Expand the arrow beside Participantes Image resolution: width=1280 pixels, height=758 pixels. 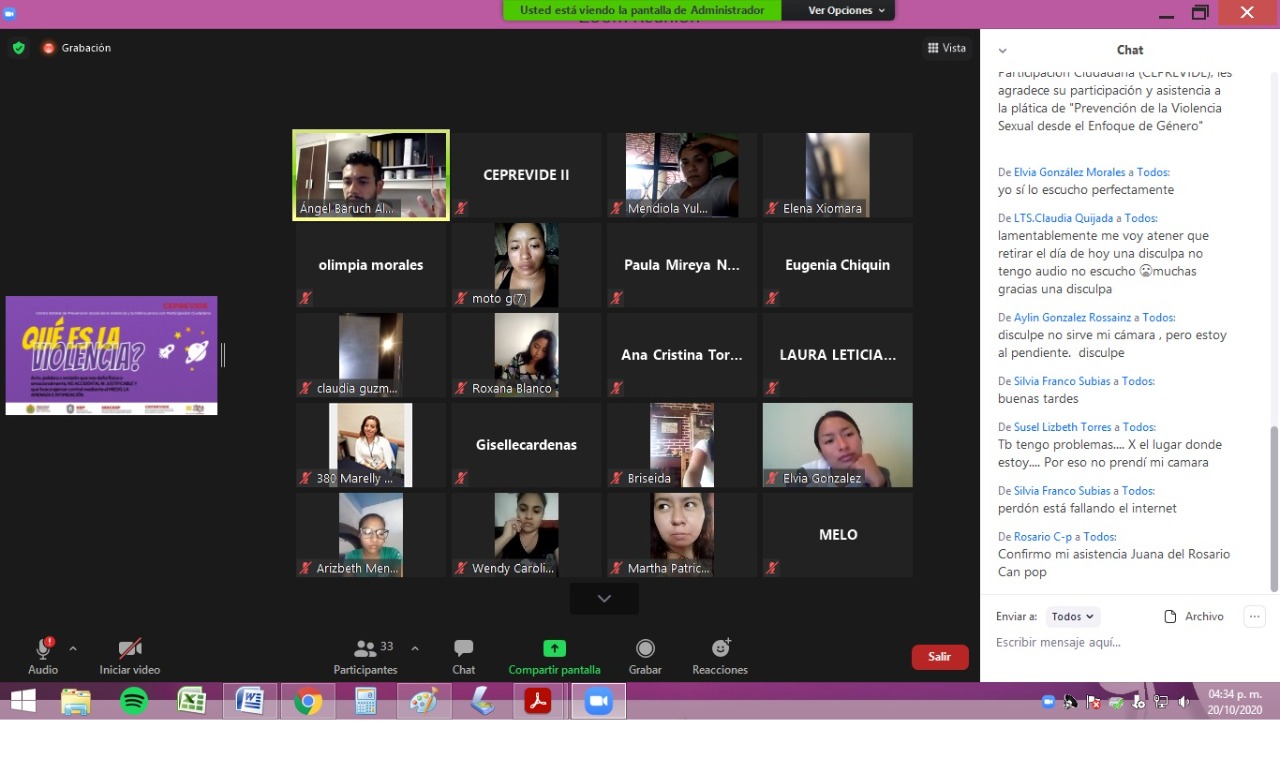click(415, 648)
